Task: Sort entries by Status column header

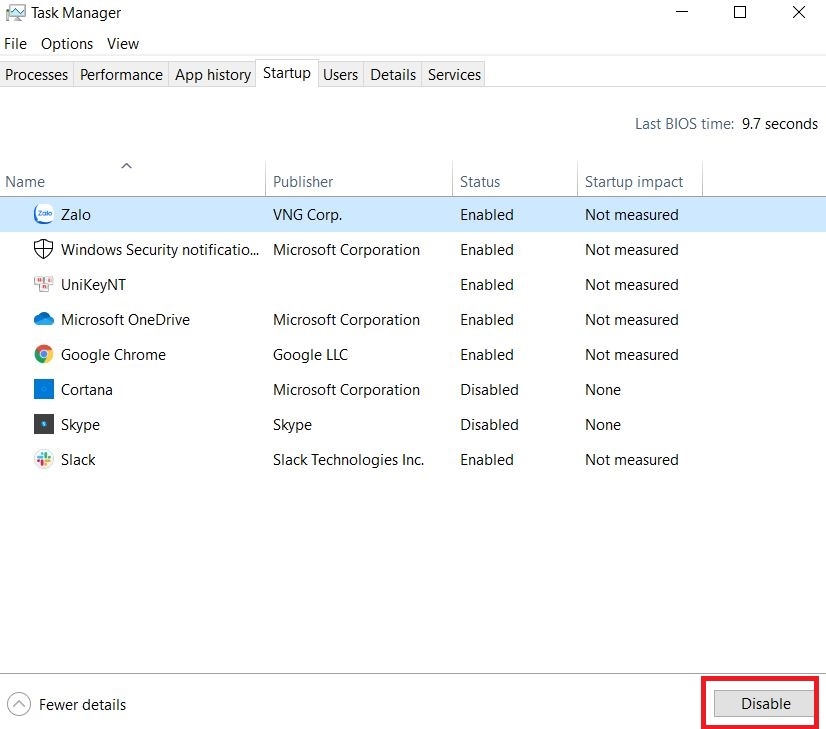Action: (480, 182)
